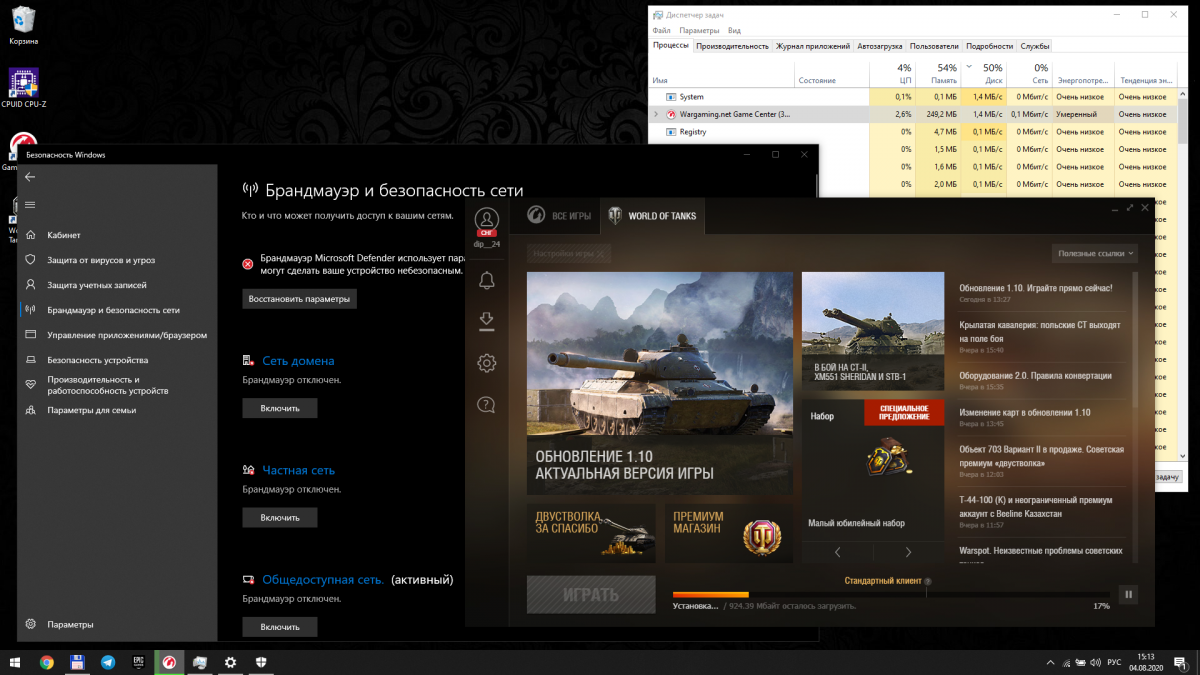Expand the Полезные ссылки dropdown

(1095, 254)
